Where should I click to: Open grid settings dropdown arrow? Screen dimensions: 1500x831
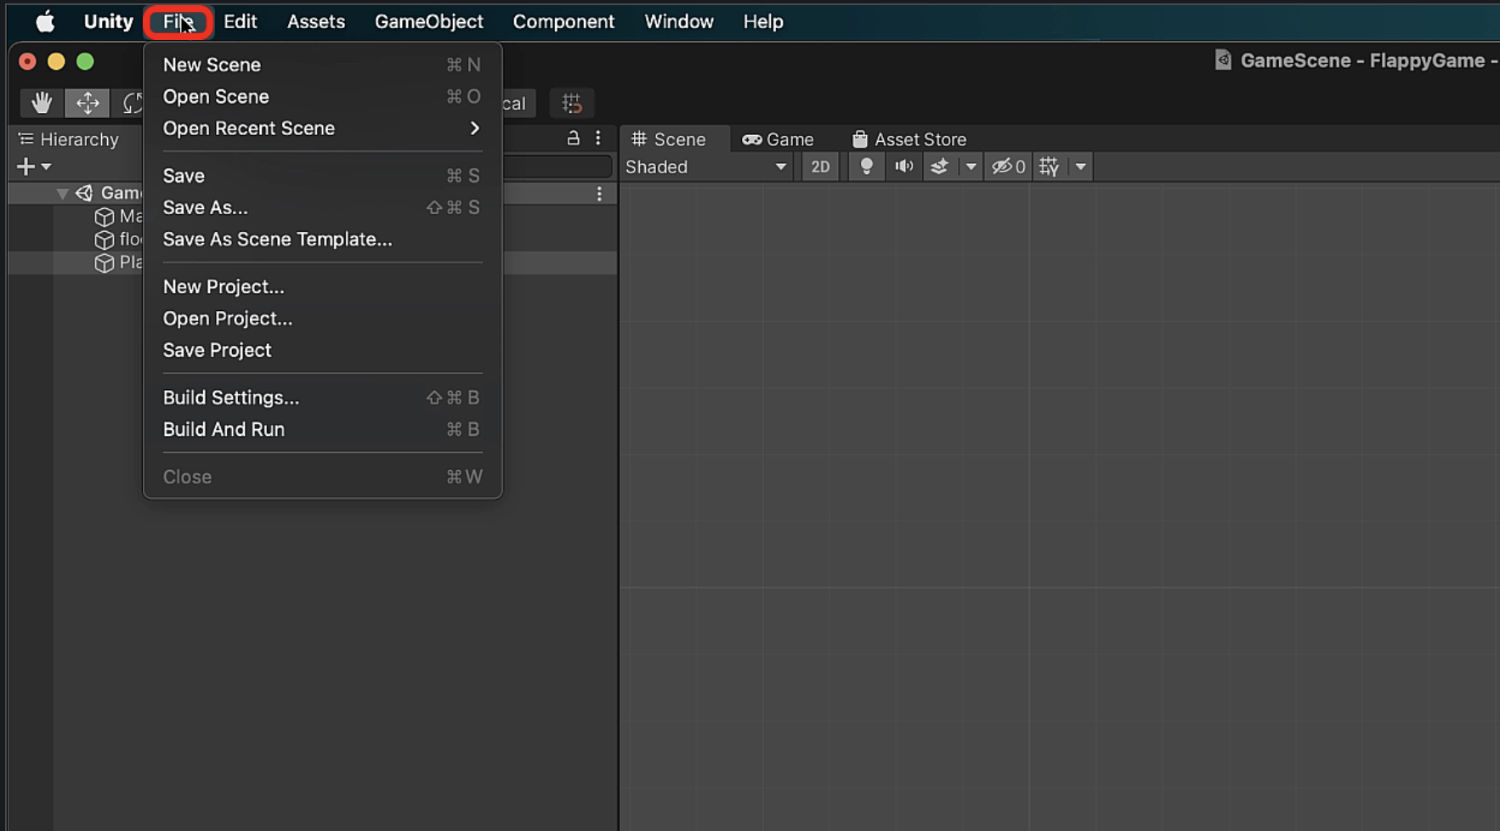coord(1080,167)
